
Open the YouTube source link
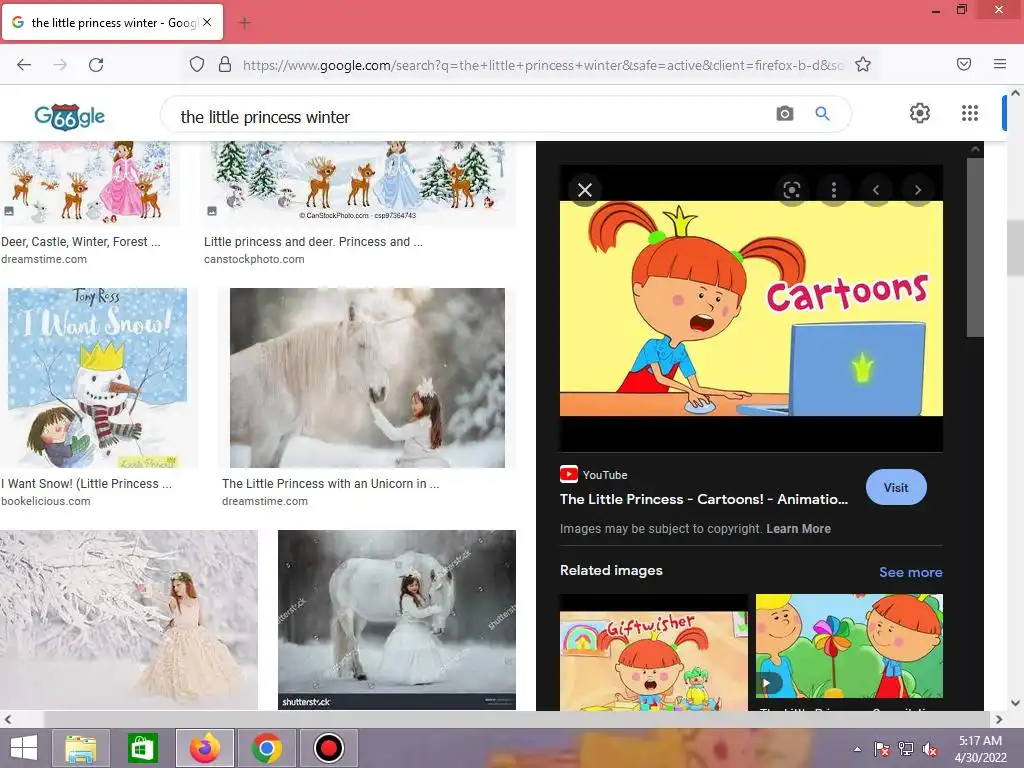pyautogui.click(x=594, y=475)
